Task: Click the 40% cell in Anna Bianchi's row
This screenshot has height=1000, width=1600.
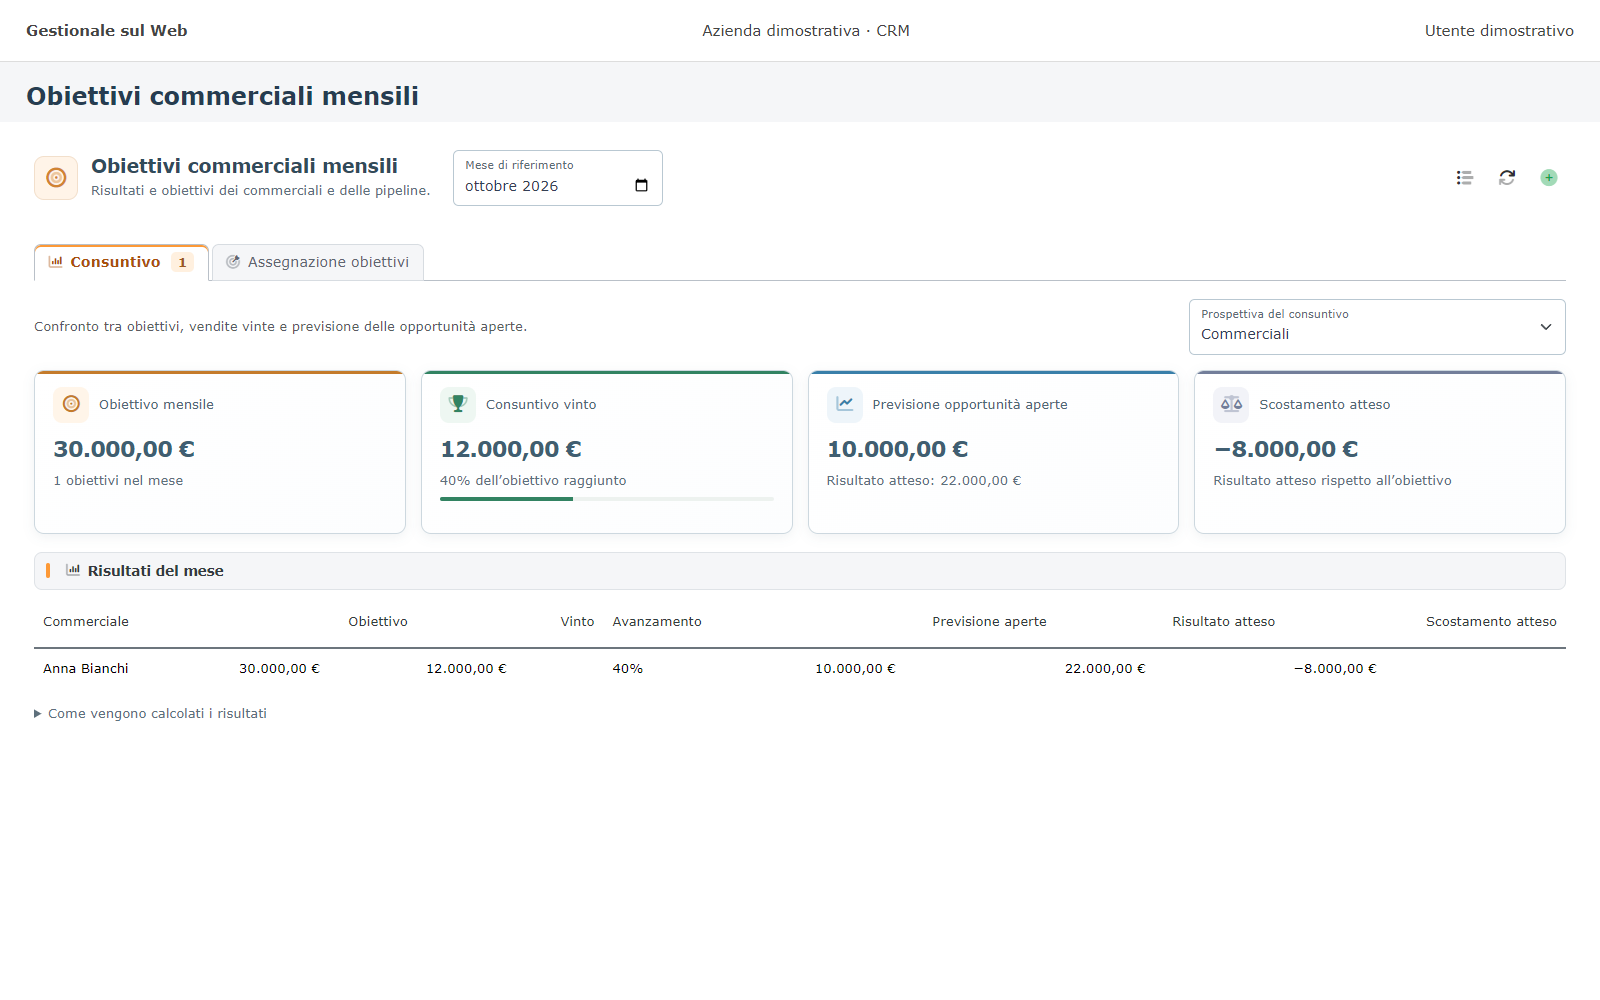Action: pos(628,669)
